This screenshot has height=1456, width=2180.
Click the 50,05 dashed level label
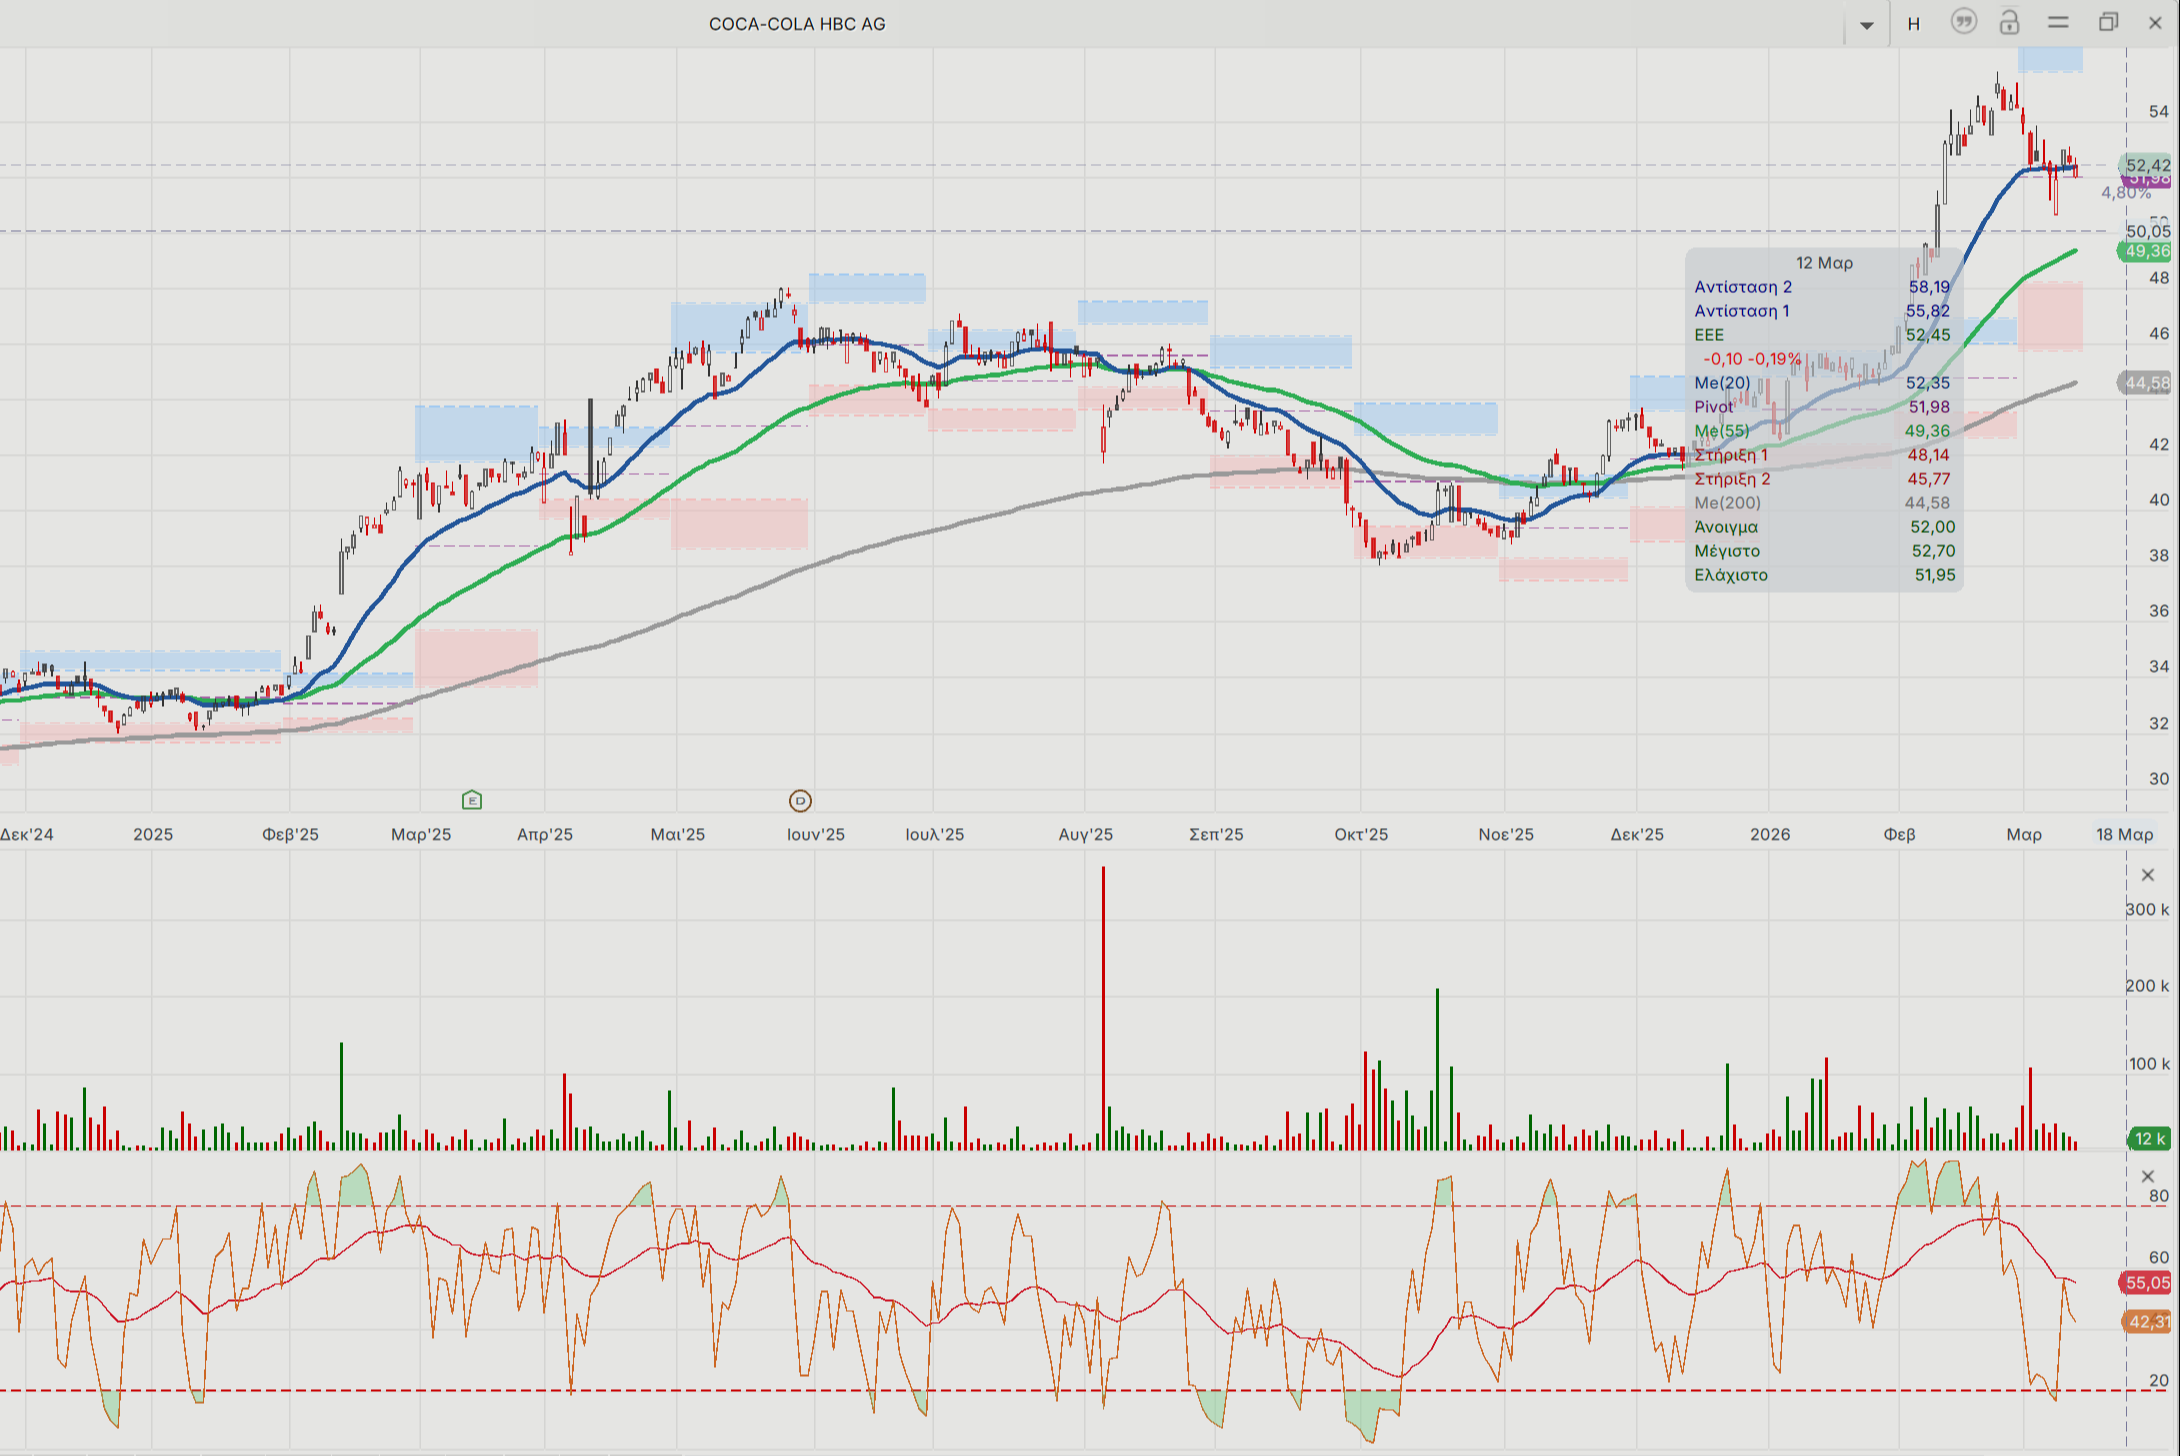[2147, 231]
